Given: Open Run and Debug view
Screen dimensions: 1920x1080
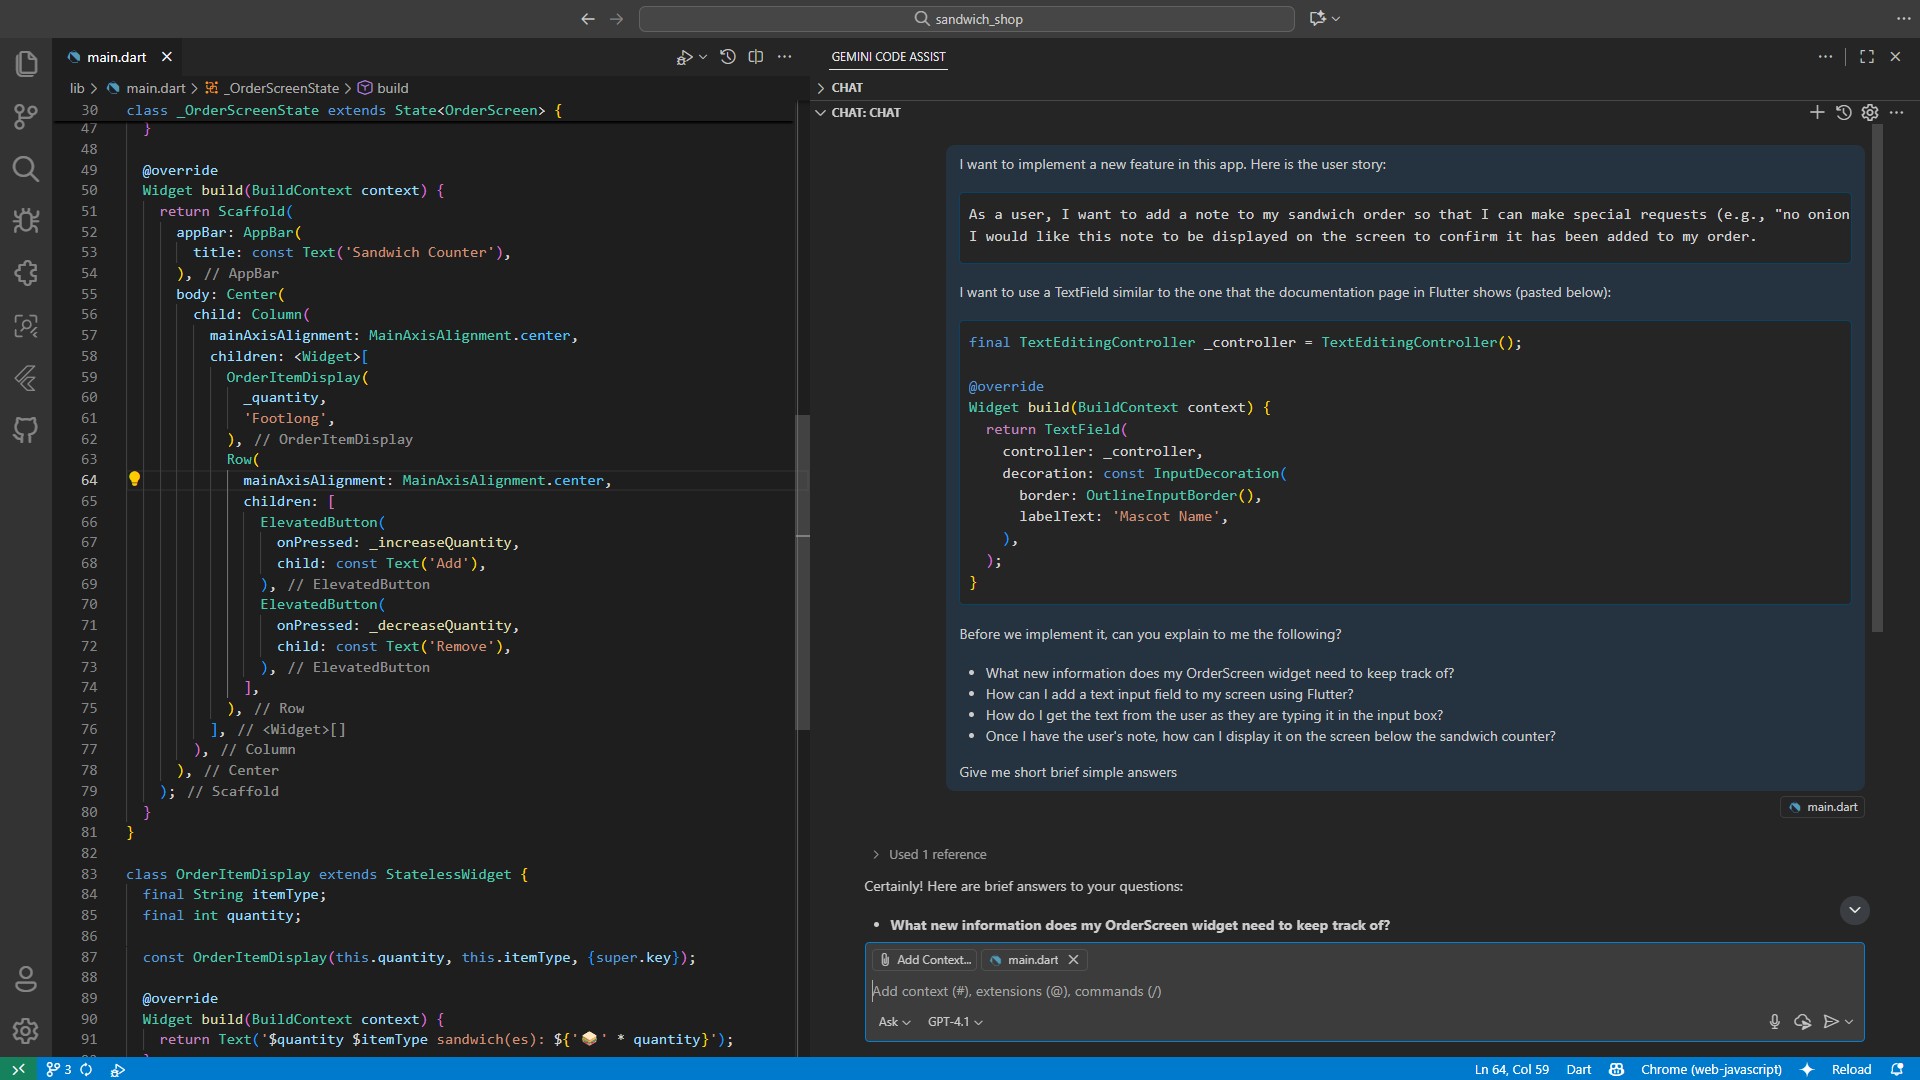Looking at the screenshot, I should tap(27, 221).
